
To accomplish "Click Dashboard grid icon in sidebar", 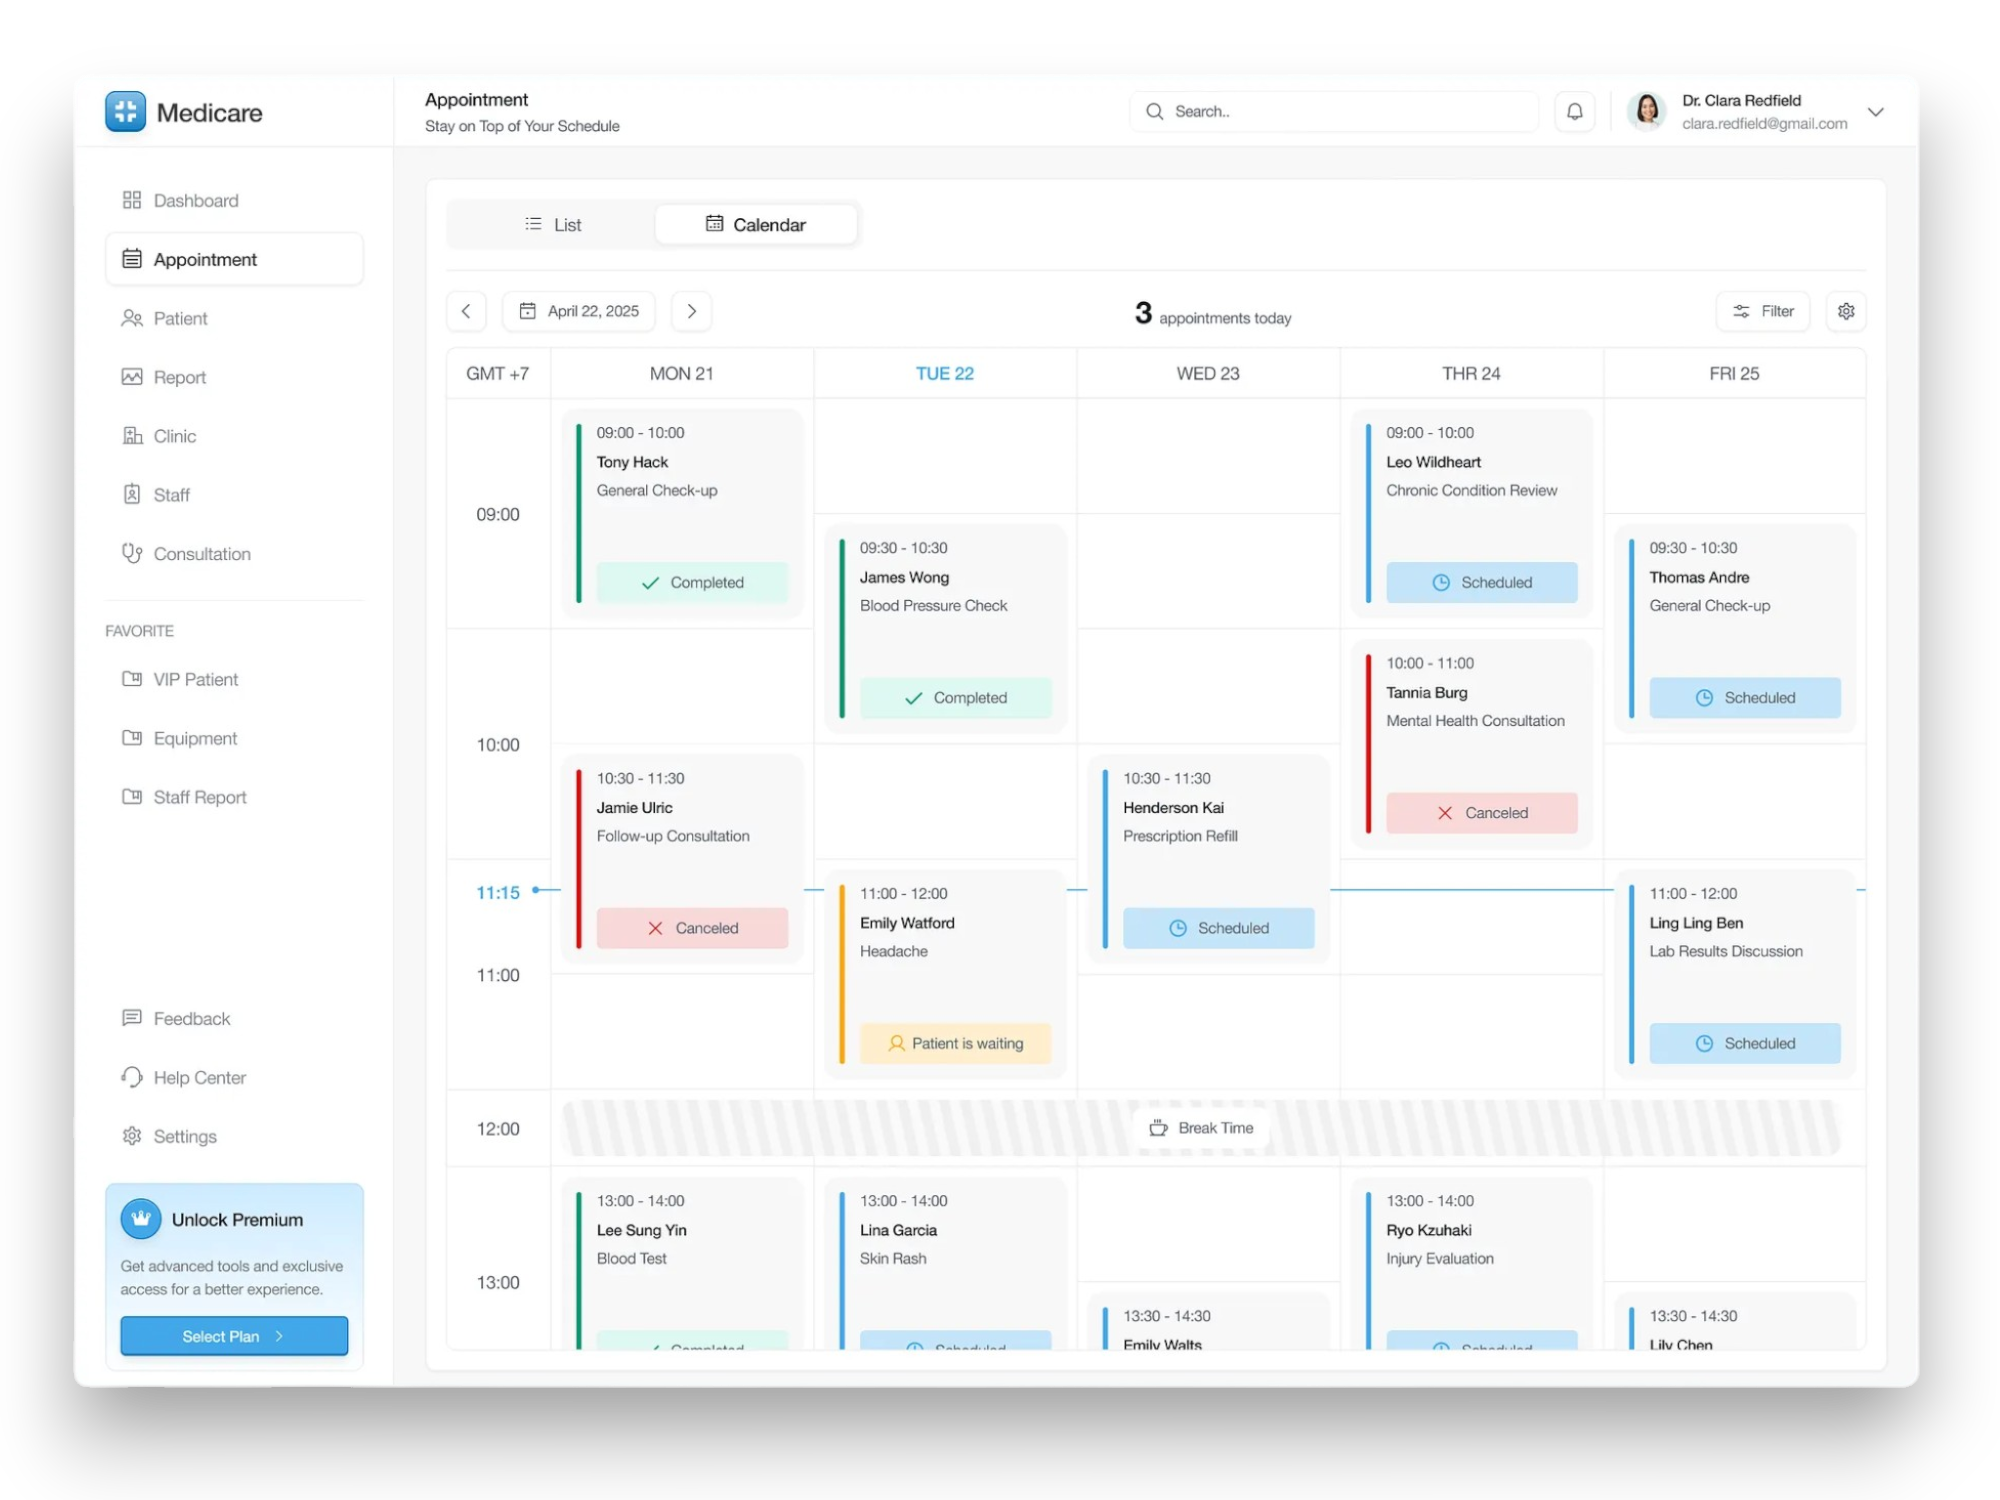I will click(x=132, y=200).
